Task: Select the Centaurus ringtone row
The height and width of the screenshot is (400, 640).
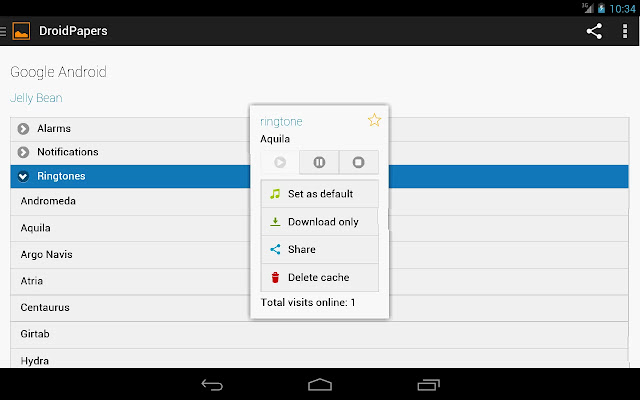Action: (x=131, y=308)
